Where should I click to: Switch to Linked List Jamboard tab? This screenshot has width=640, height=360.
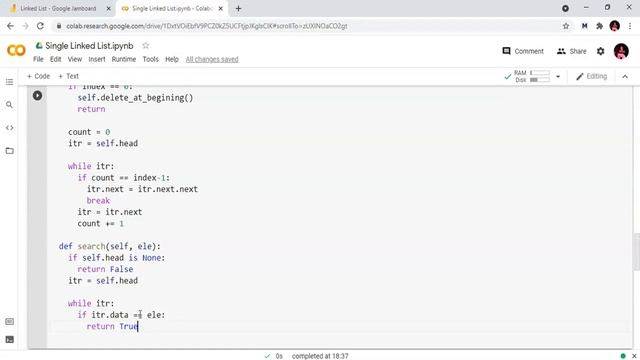click(x=58, y=8)
